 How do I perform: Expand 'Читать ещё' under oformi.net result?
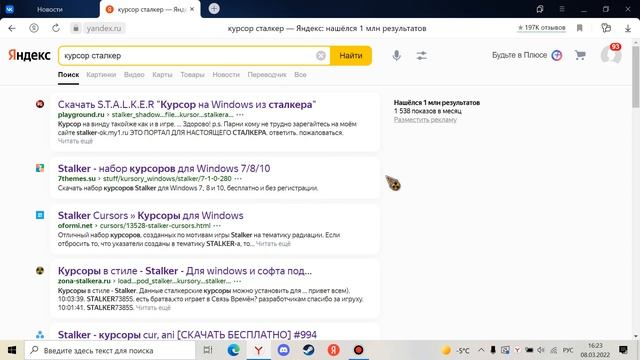tap(273, 244)
